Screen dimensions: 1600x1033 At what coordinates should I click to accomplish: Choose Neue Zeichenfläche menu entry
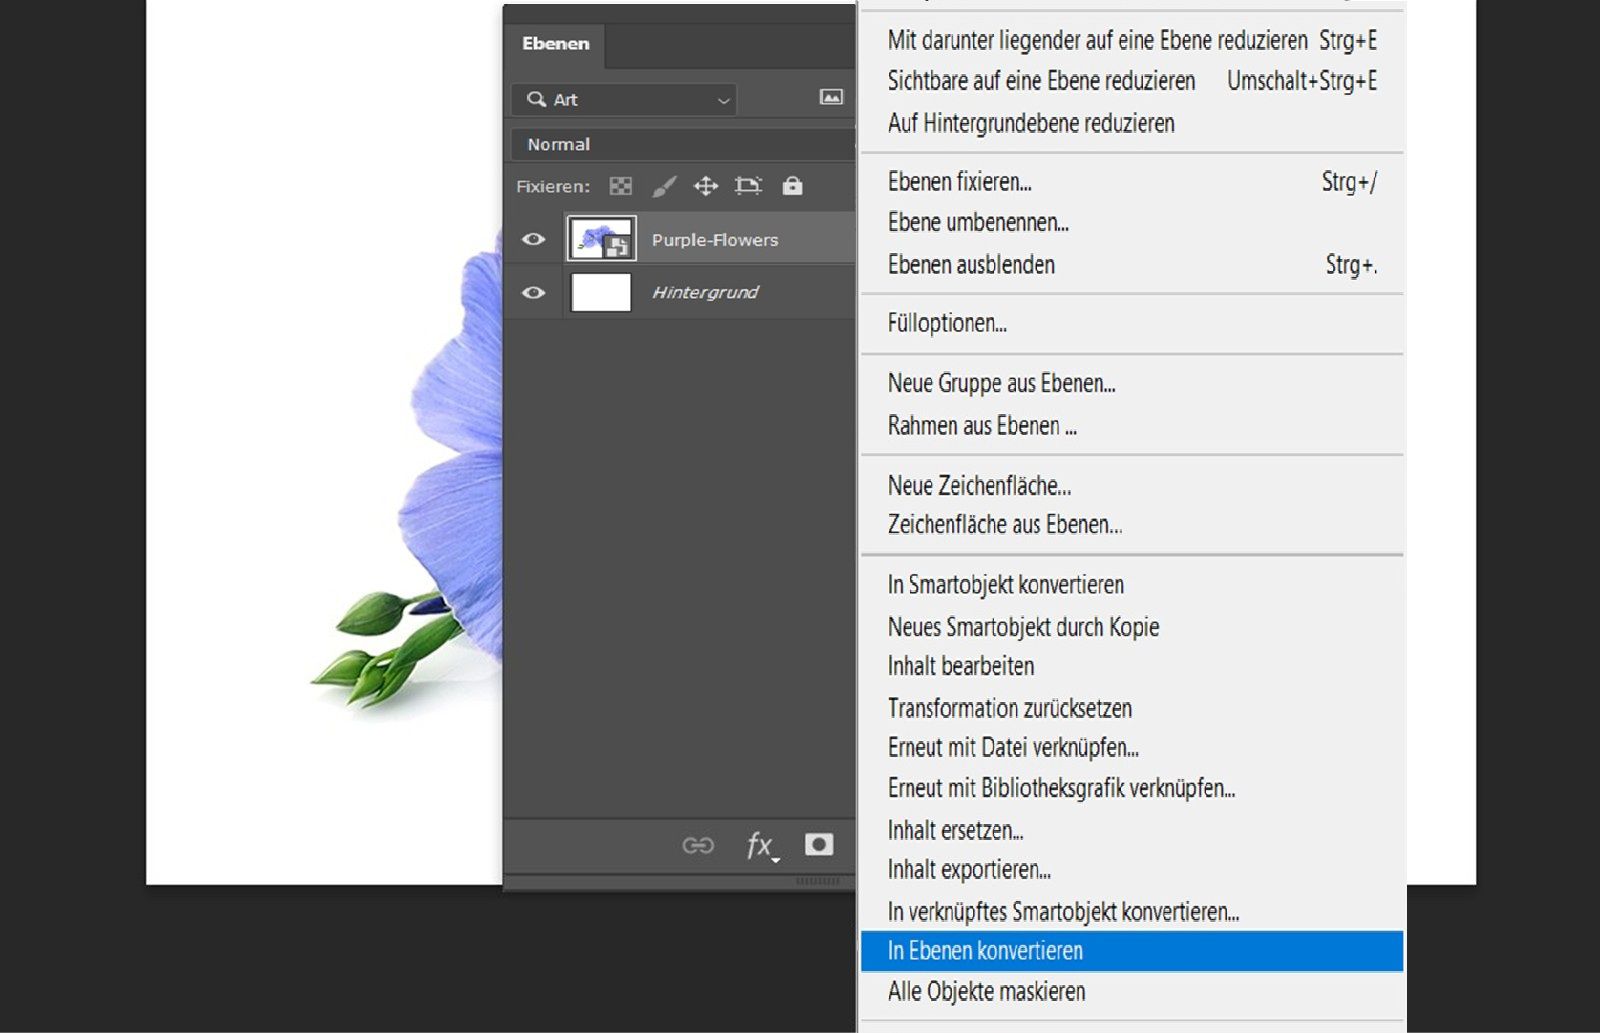[1132, 486]
